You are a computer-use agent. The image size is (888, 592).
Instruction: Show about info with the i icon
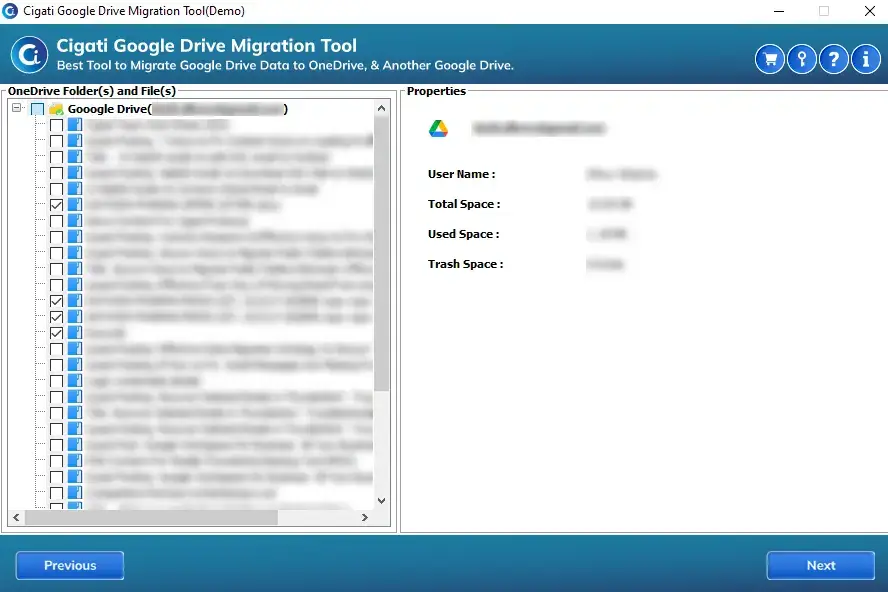(x=865, y=59)
